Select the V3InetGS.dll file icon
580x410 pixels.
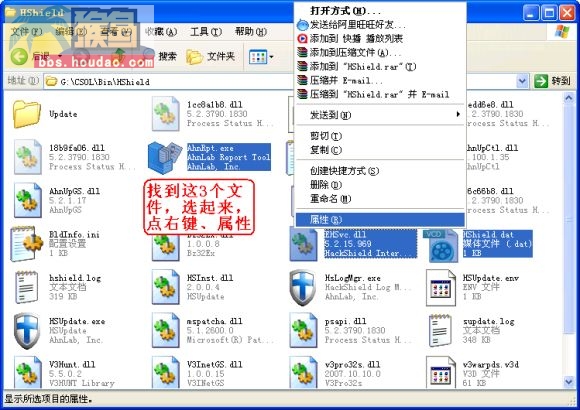[x=165, y=372]
